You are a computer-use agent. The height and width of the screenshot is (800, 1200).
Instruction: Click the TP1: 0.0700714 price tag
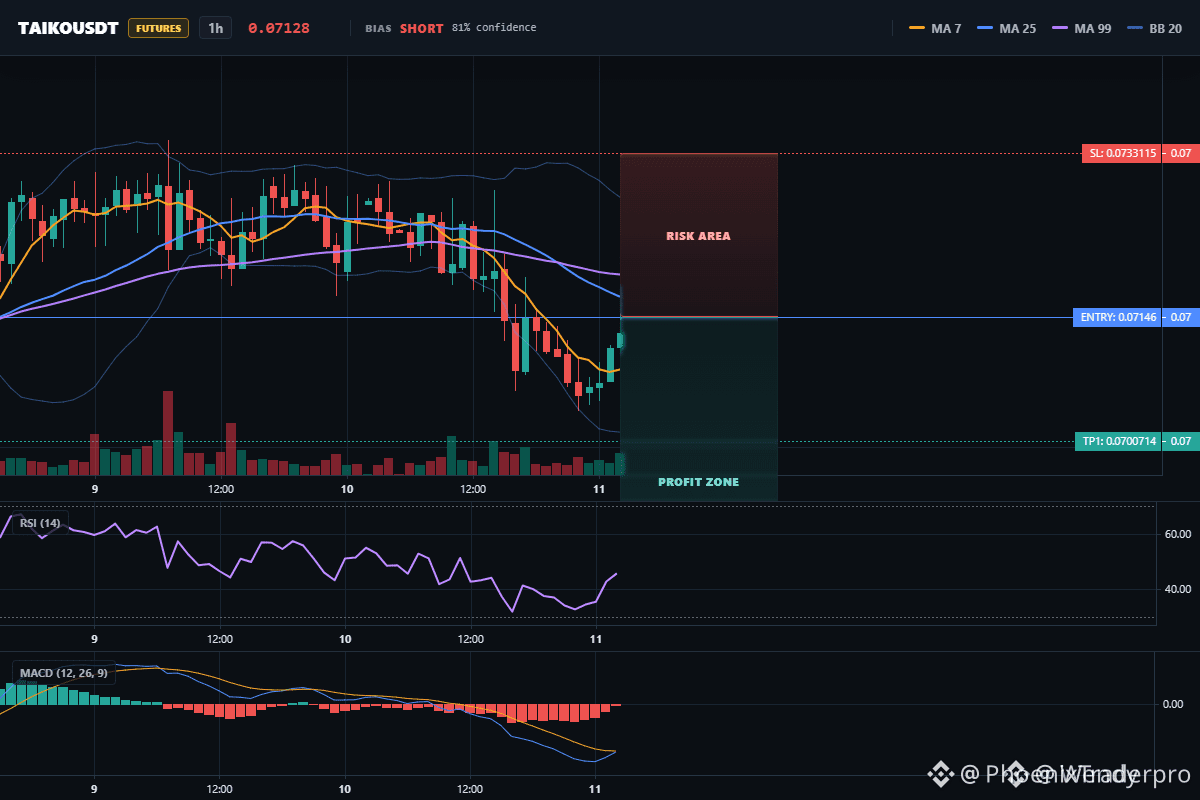click(1119, 441)
